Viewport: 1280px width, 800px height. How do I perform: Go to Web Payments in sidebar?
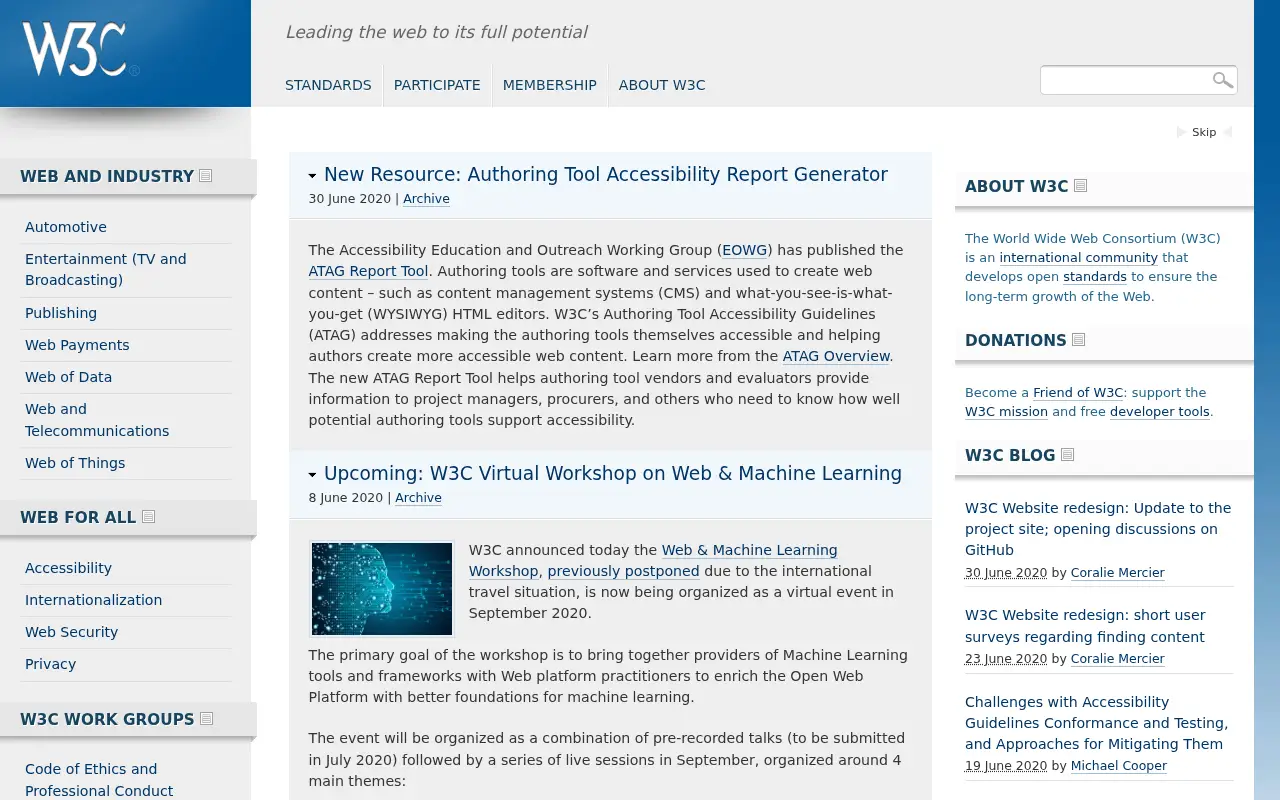tap(77, 345)
